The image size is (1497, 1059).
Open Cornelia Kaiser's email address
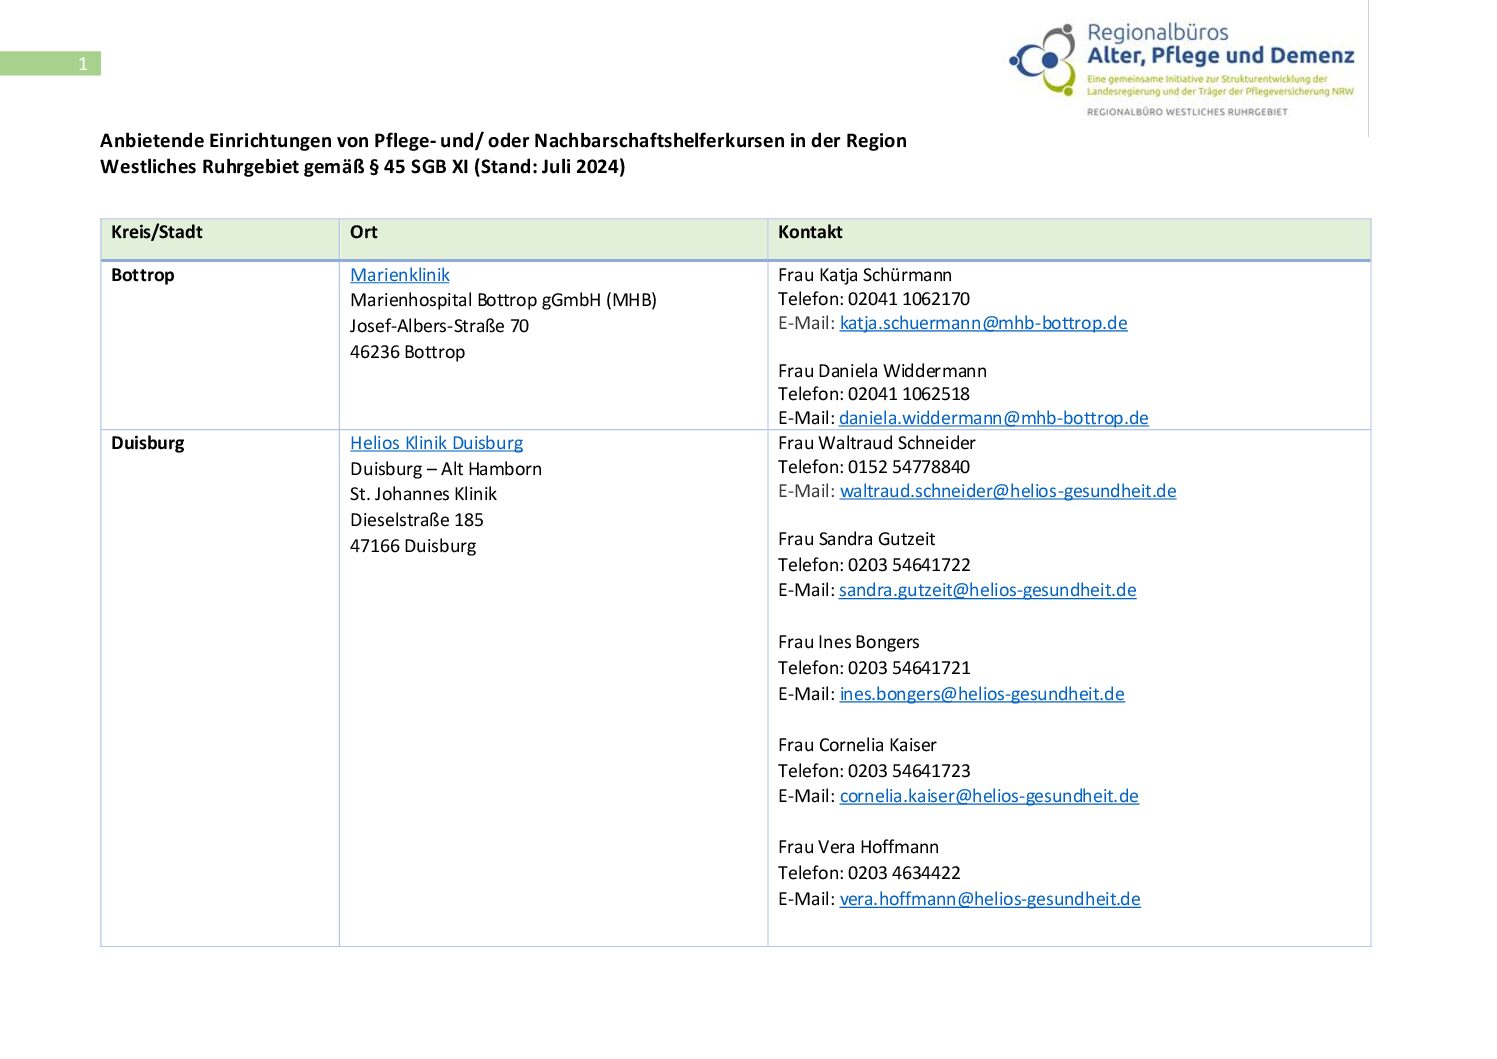(988, 796)
